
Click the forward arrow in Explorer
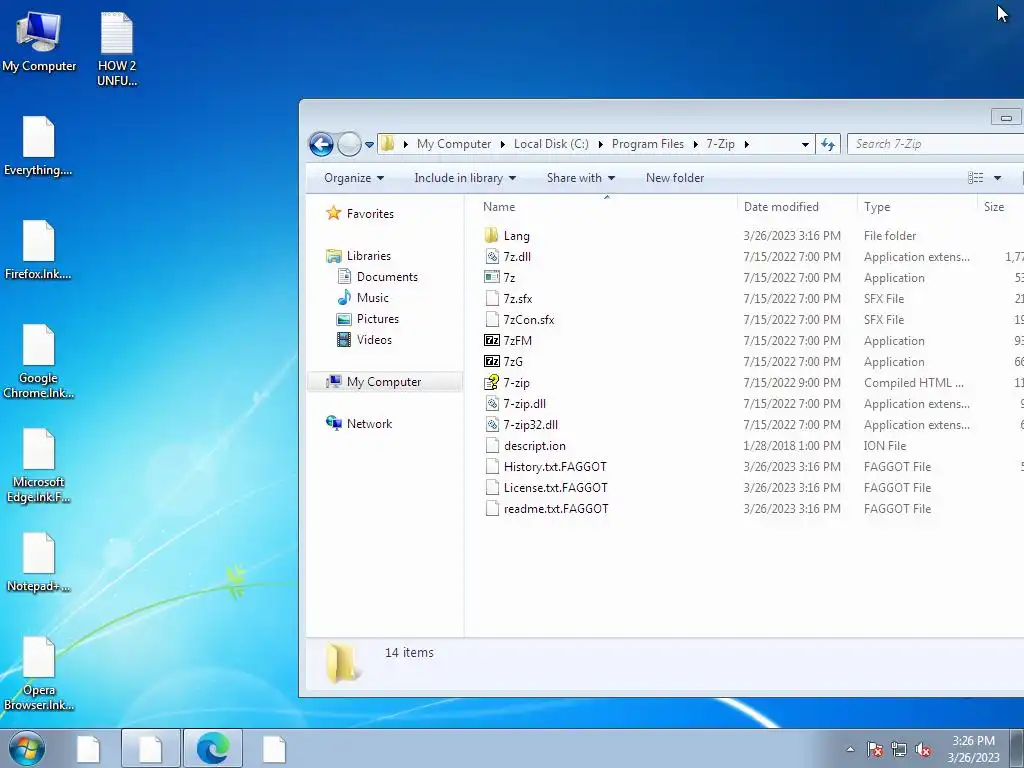349,144
